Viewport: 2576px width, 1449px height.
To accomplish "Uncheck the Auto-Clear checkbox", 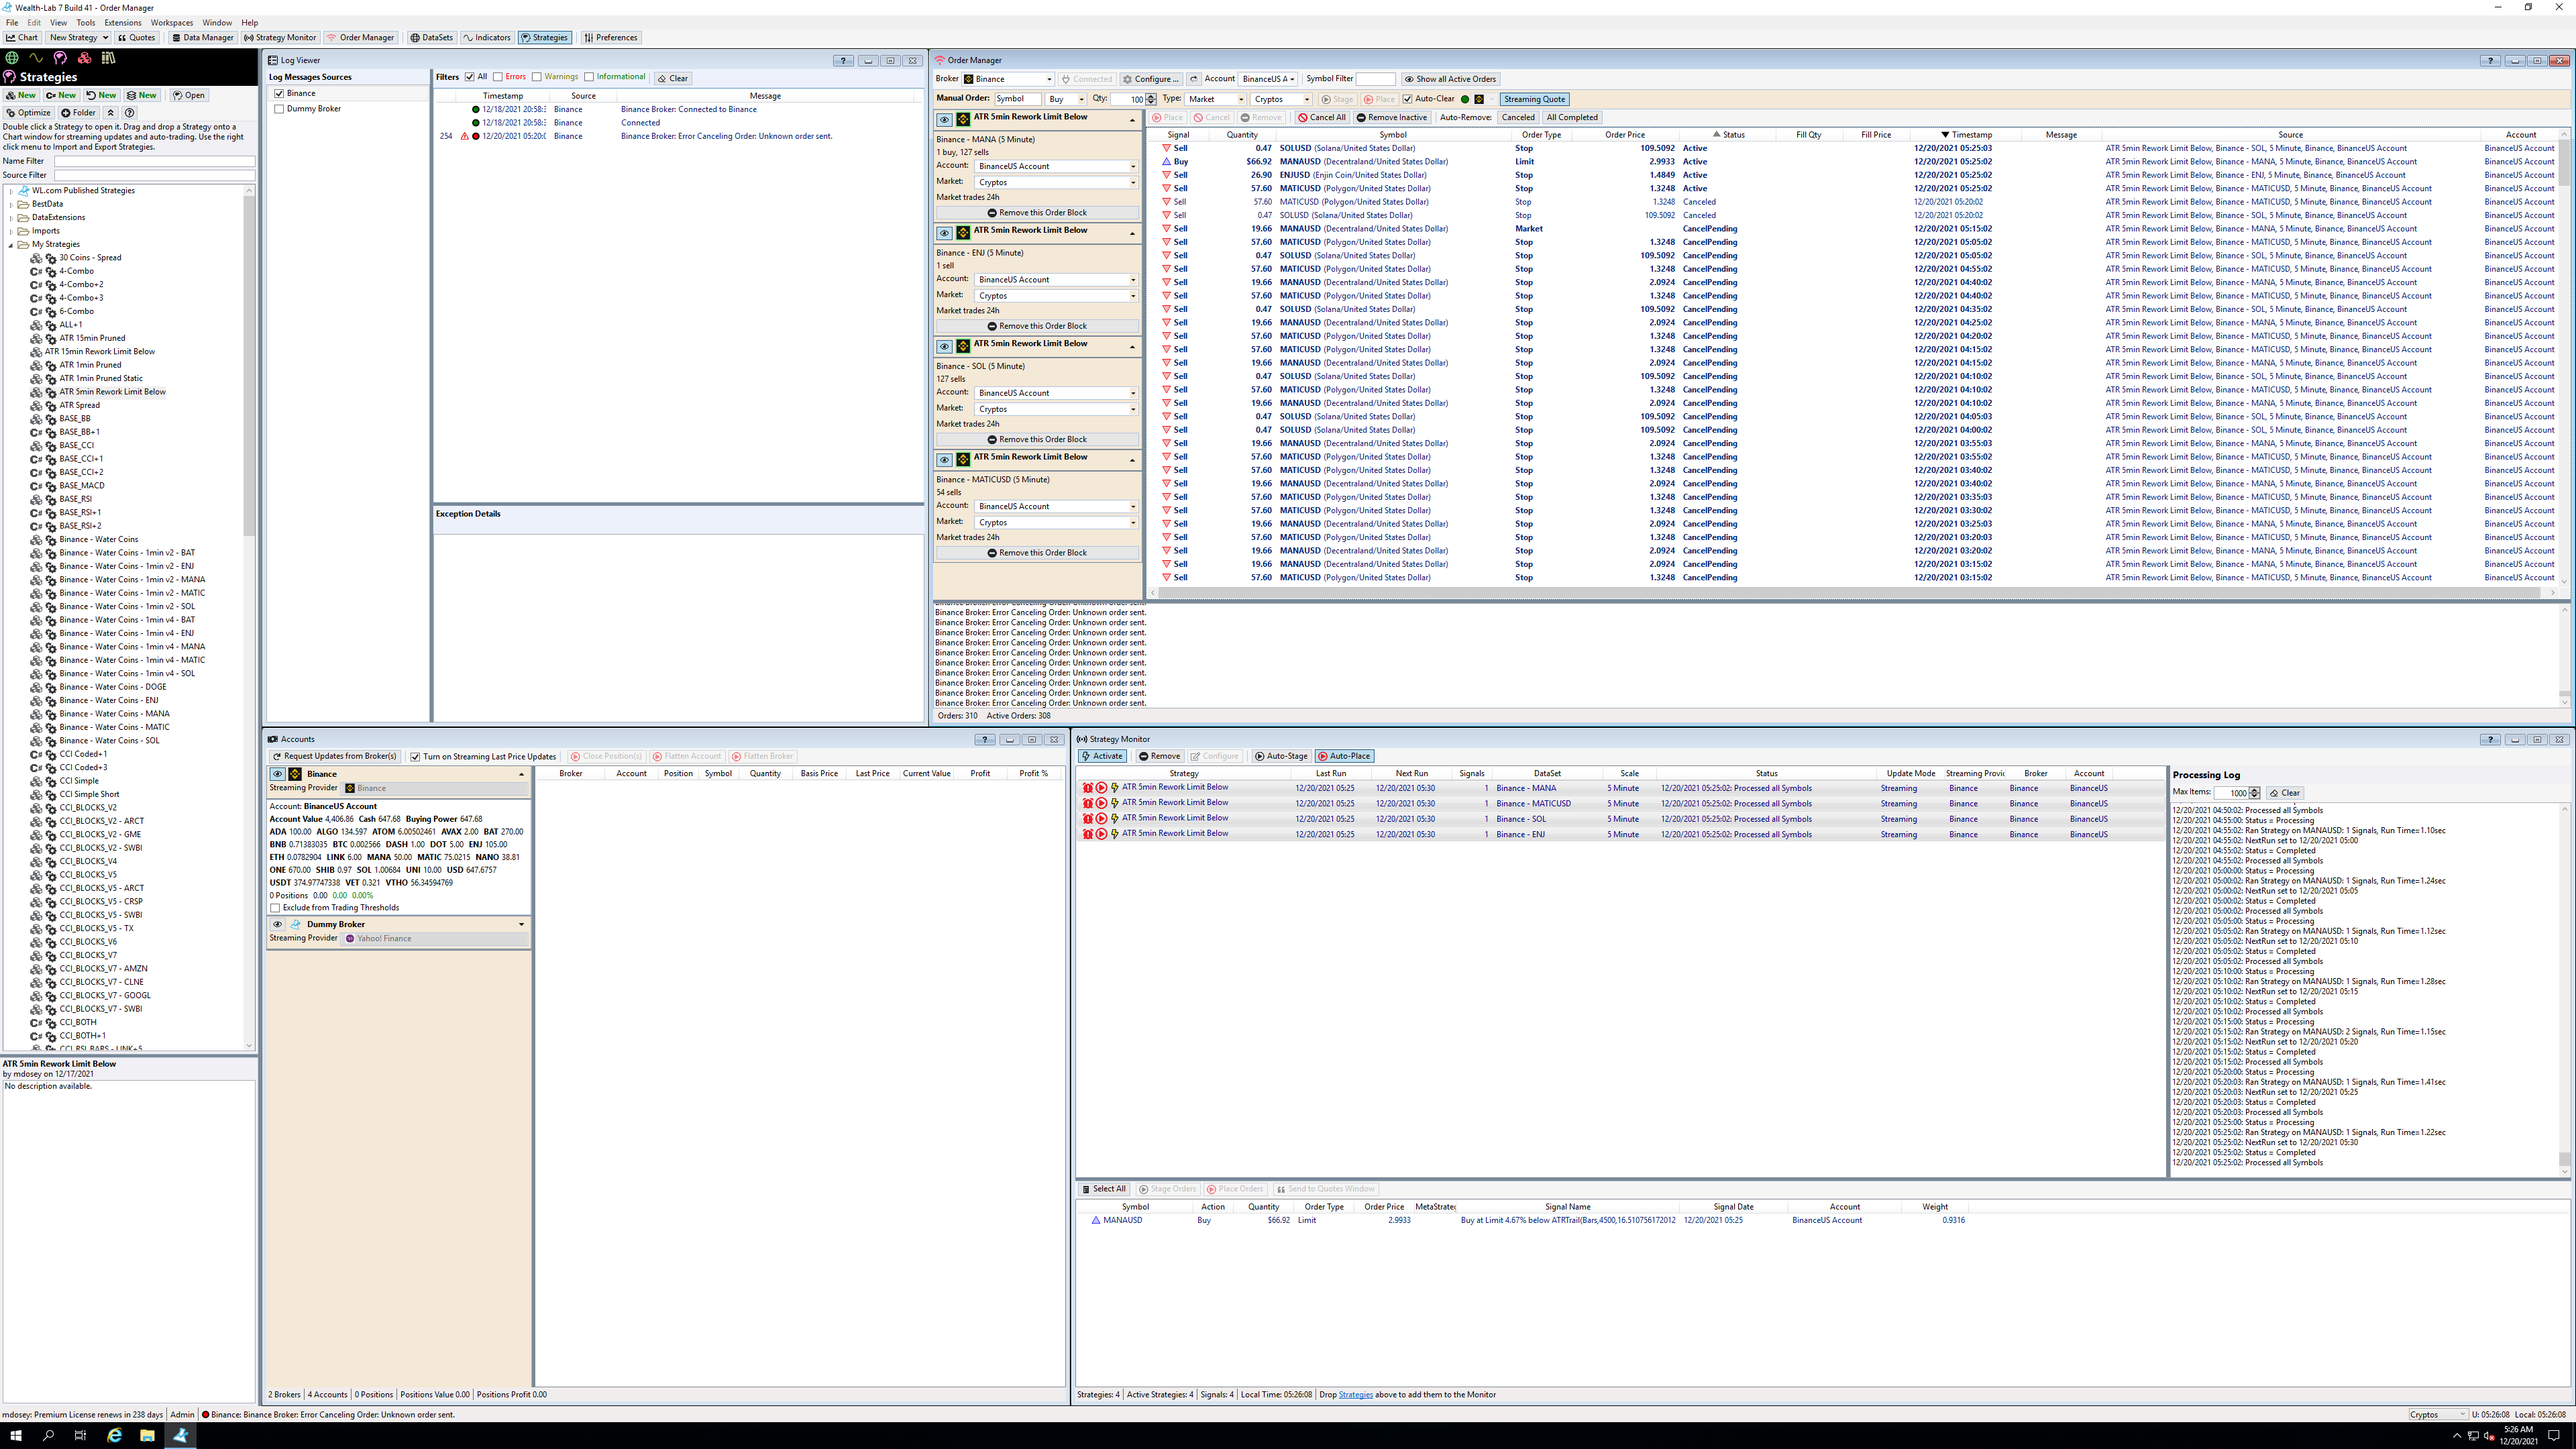I will click(x=1407, y=99).
